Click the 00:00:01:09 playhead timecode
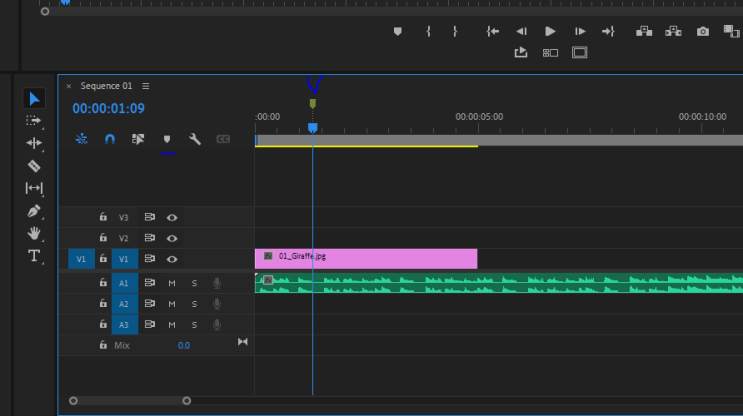 click(x=108, y=108)
